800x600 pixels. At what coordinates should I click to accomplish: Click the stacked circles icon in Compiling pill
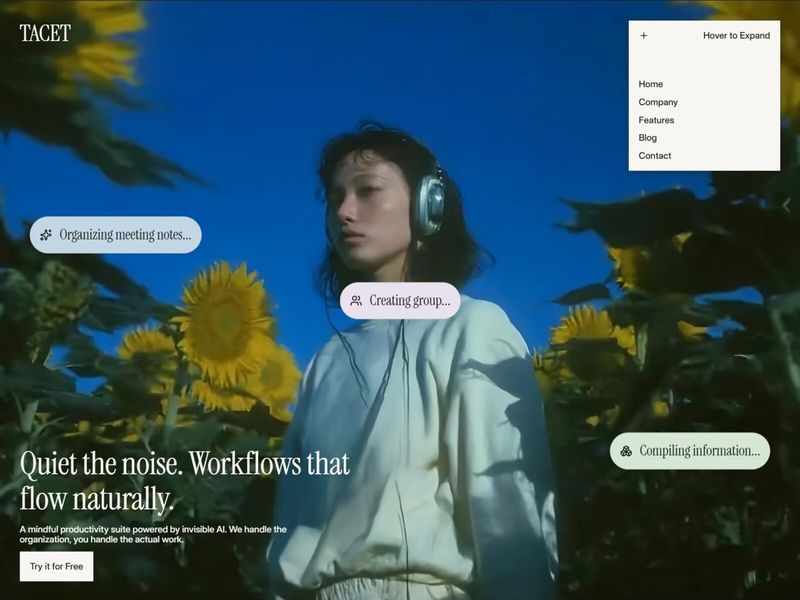pyautogui.click(x=626, y=451)
